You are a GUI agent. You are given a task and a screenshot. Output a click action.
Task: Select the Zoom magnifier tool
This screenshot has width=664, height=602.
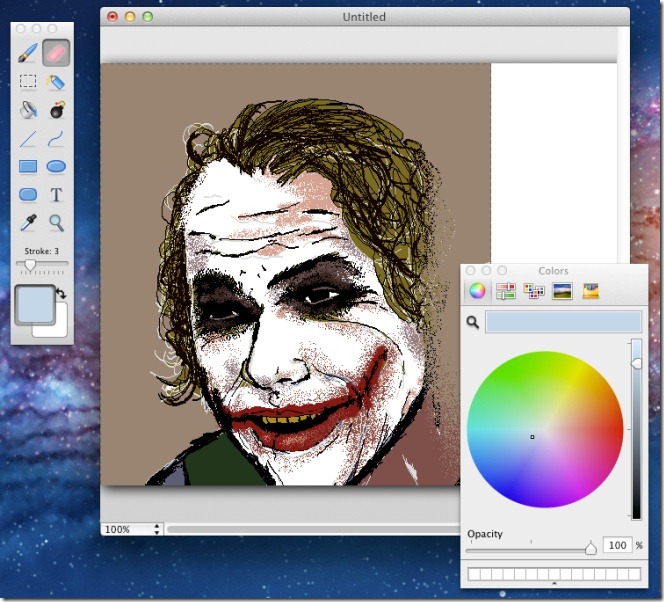click(56, 223)
